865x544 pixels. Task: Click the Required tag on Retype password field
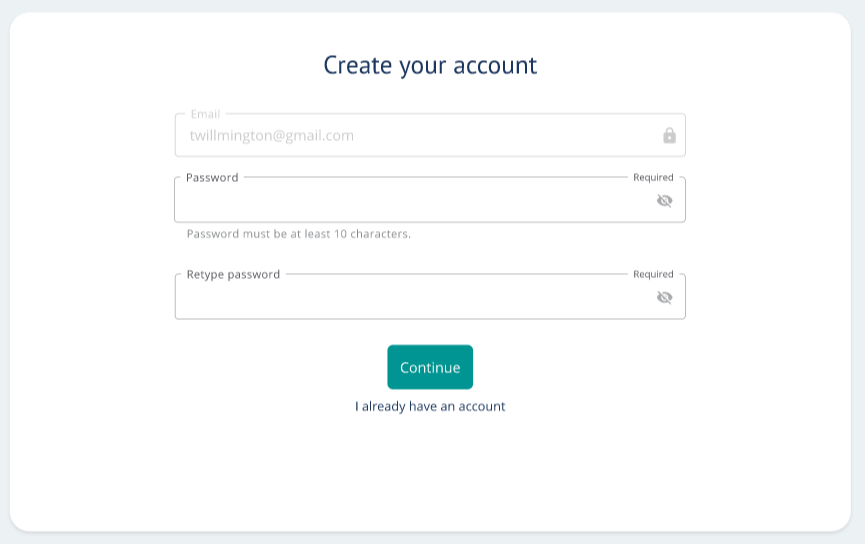pyautogui.click(x=653, y=274)
